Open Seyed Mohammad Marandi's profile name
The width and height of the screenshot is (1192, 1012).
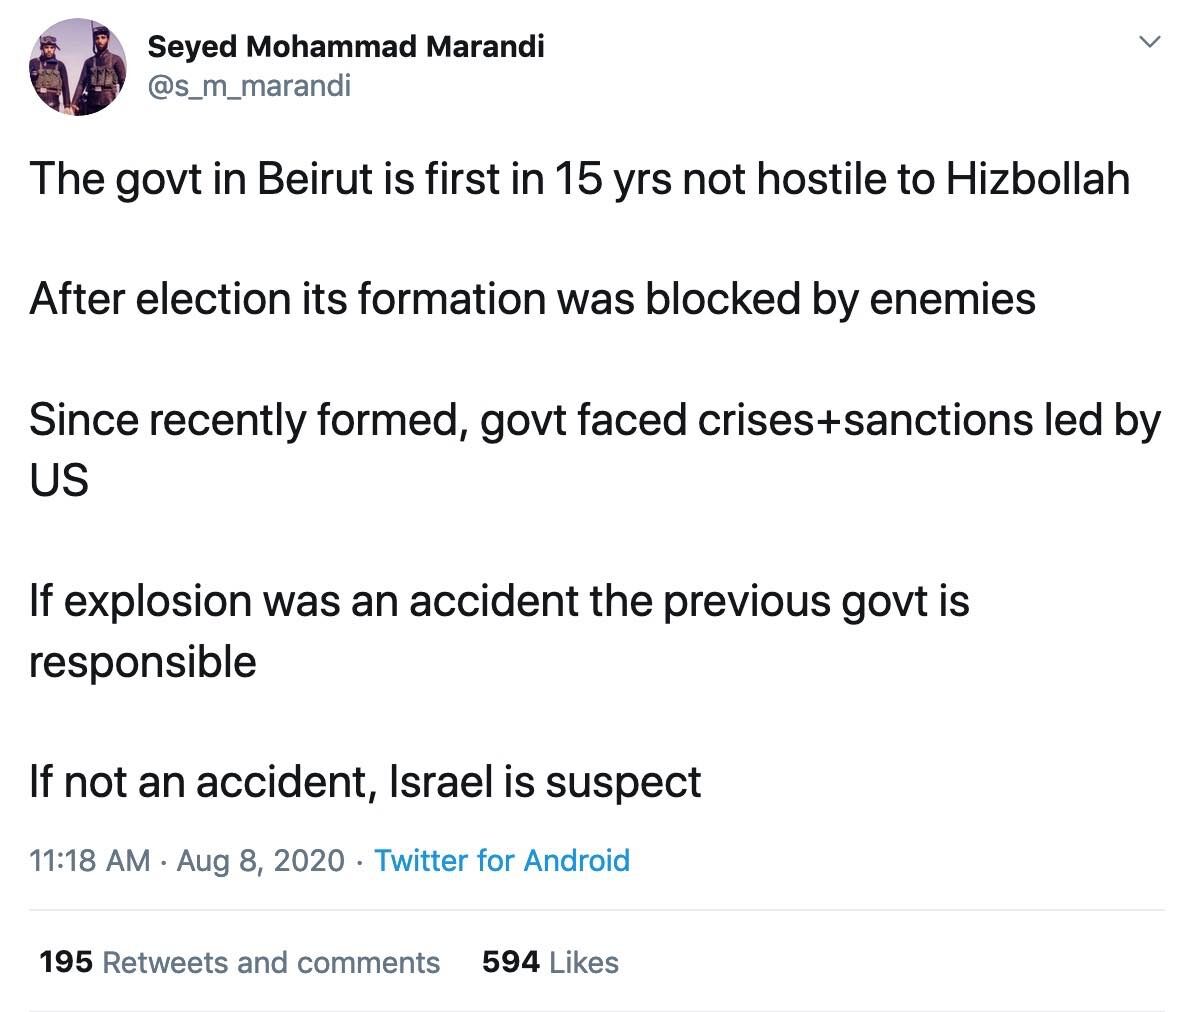coord(346,47)
